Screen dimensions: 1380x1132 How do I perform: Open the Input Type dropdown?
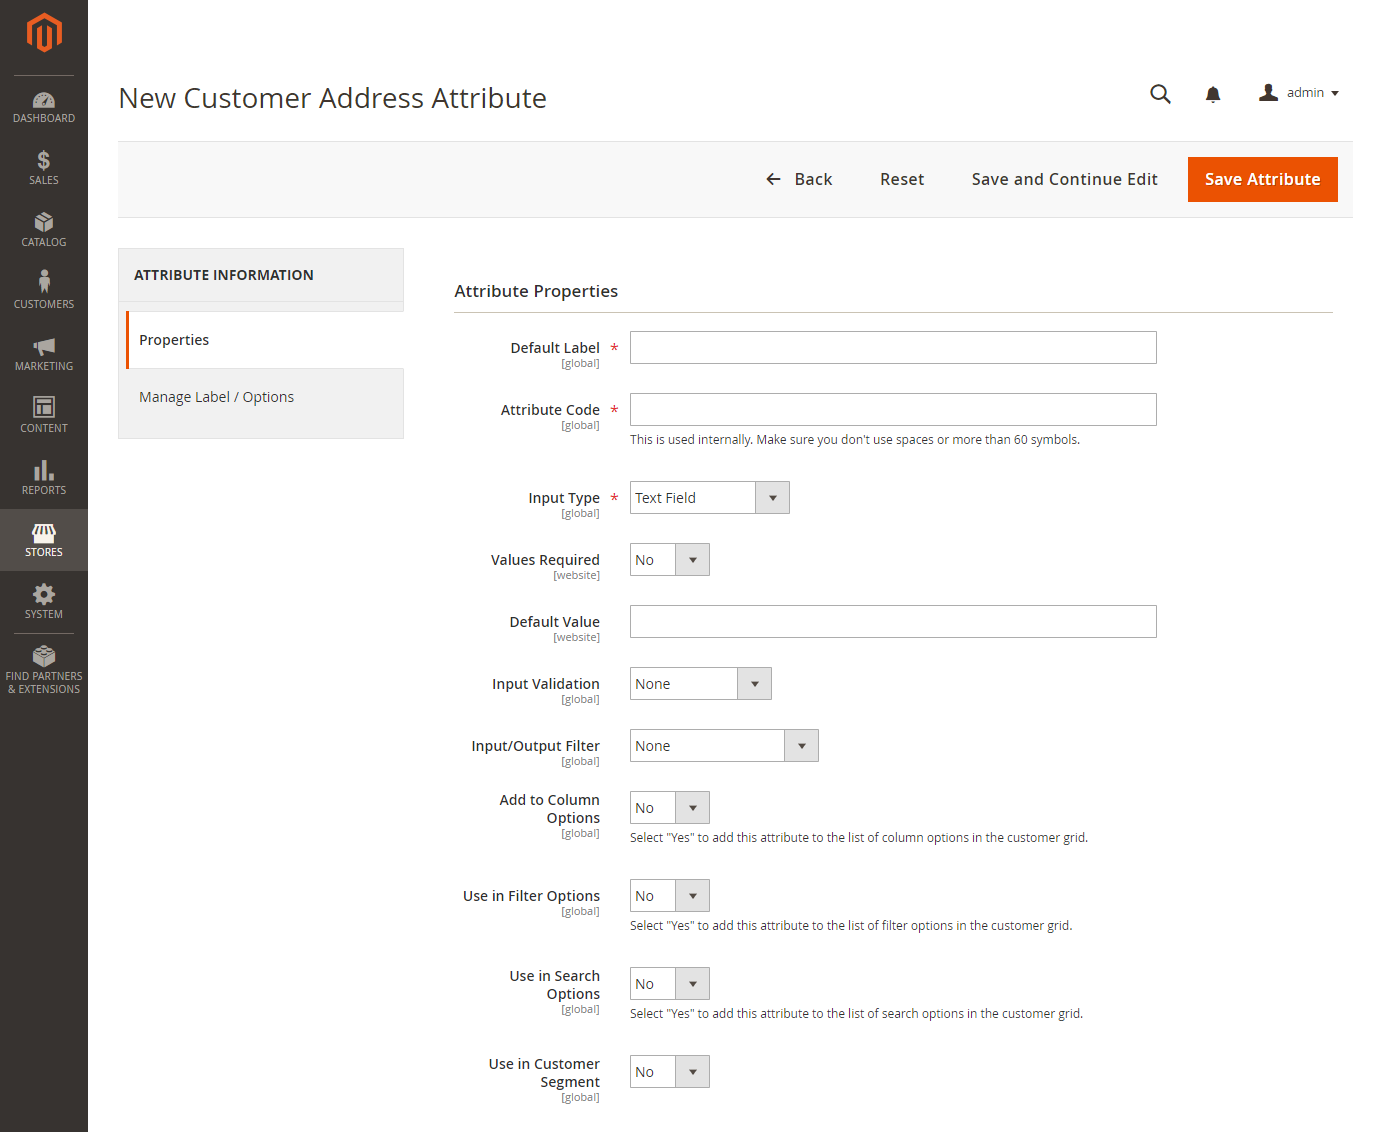pos(710,497)
